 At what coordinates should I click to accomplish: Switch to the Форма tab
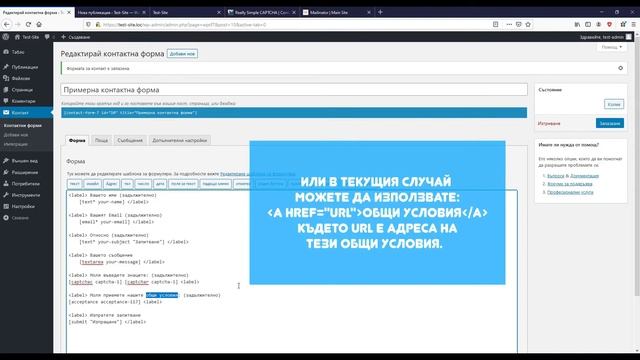pos(77,140)
